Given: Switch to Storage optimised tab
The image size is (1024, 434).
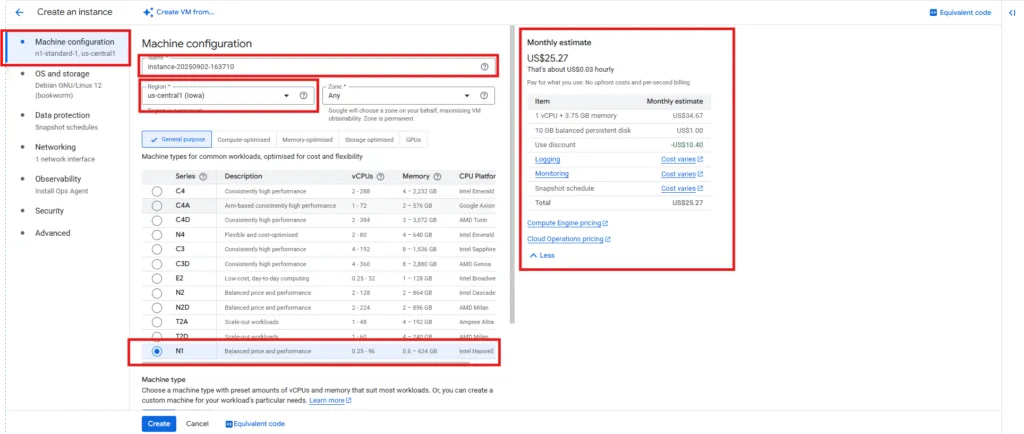Looking at the screenshot, I should tap(369, 140).
